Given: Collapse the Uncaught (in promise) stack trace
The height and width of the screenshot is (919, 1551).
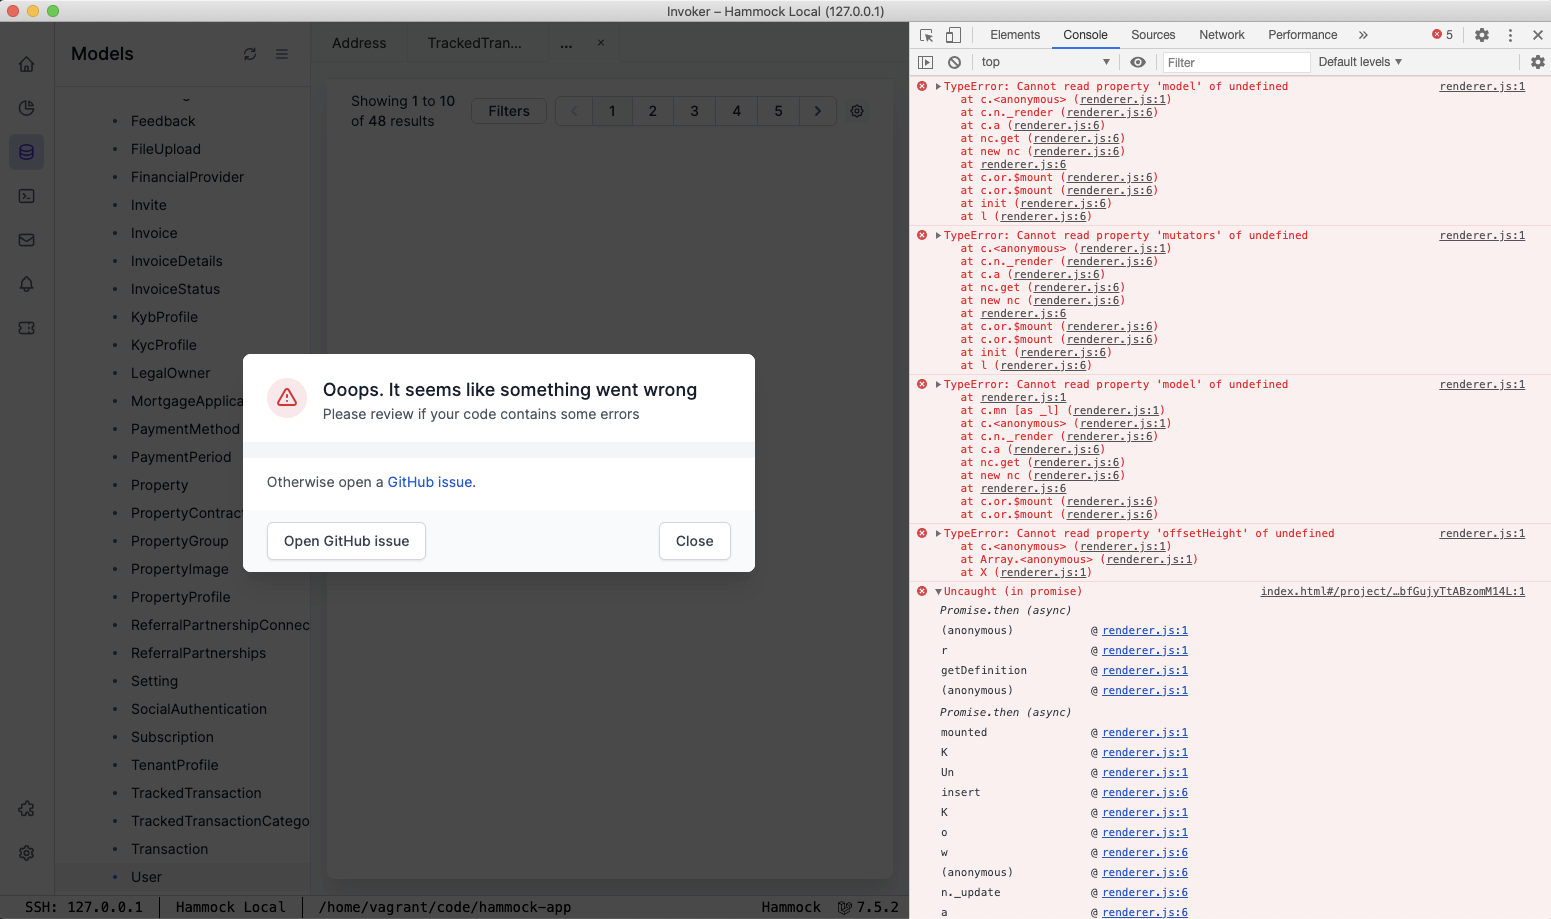Looking at the screenshot, I should (x=937, y=591).
